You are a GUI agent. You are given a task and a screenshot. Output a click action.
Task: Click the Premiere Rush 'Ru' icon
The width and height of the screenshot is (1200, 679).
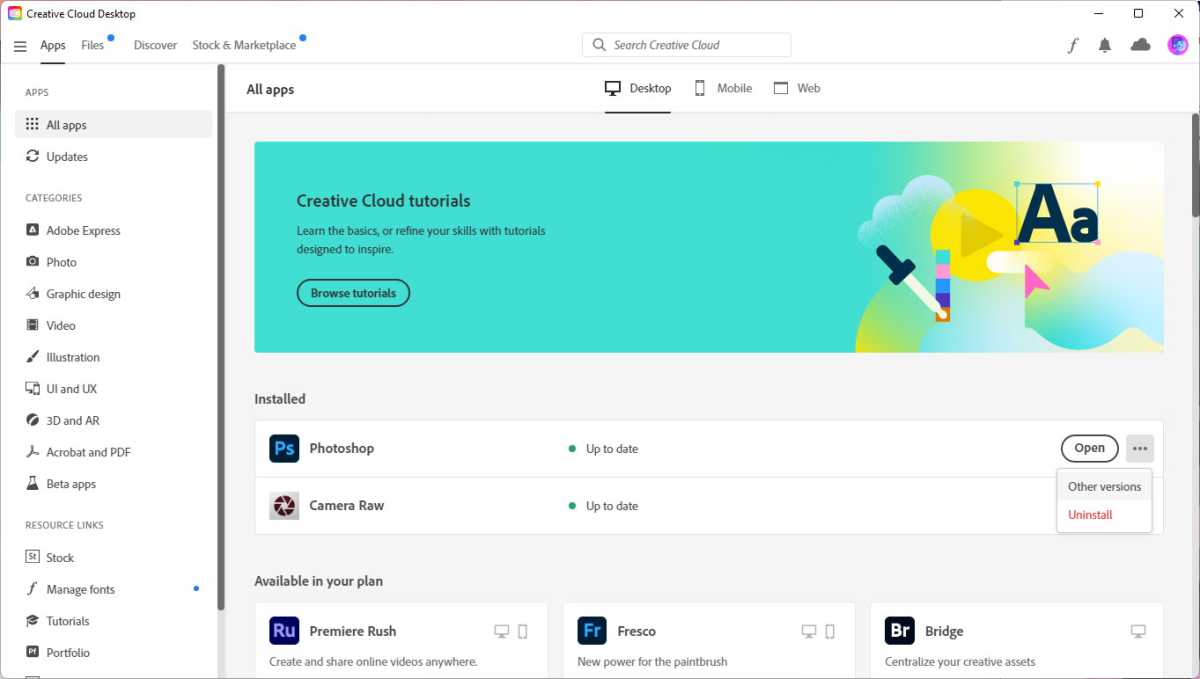pos(284,631)
